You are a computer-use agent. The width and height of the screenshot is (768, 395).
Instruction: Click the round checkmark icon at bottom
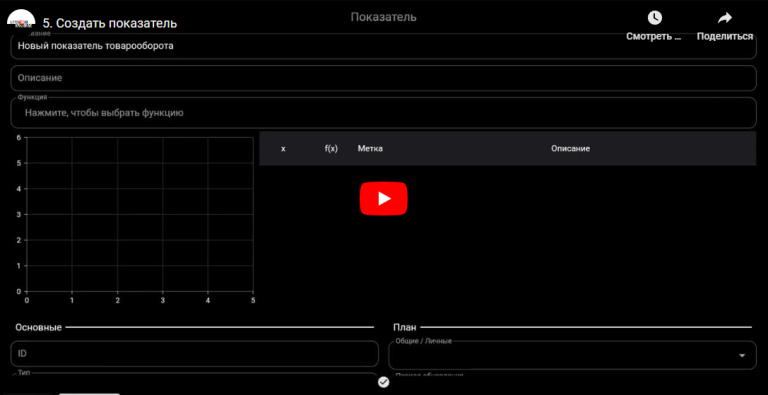click(384, 382)
